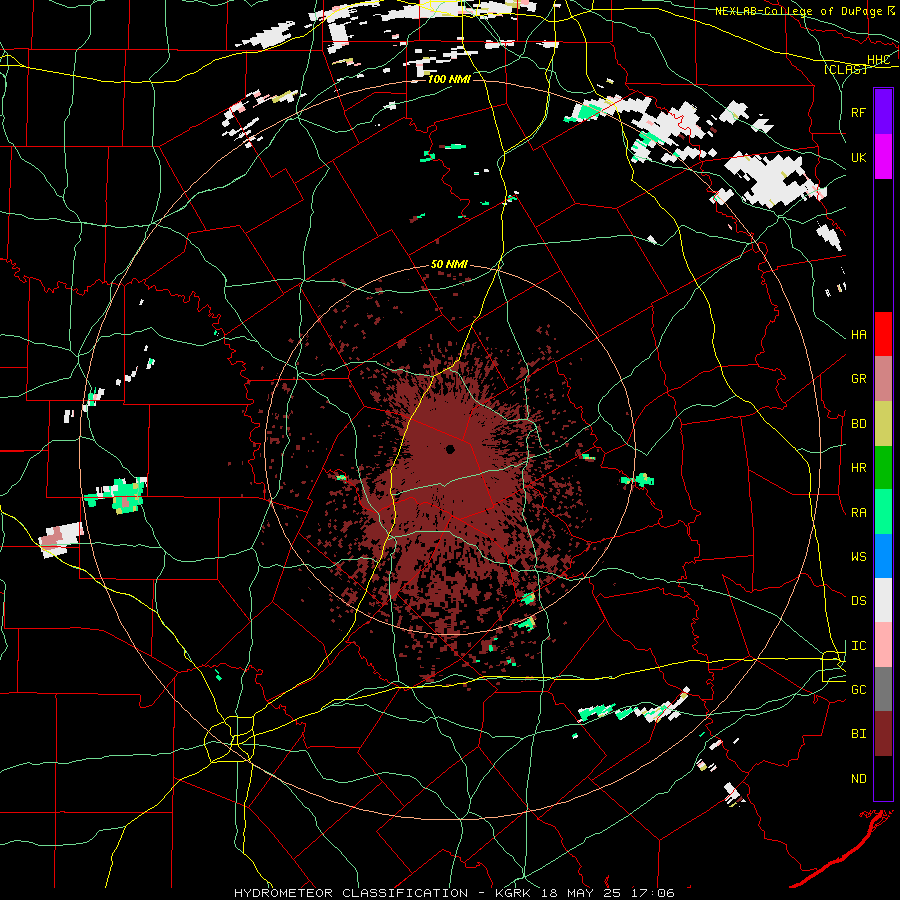Click the ND black legend swatch
The width and height of the screenshot is (900, 900).
point(883,778)
